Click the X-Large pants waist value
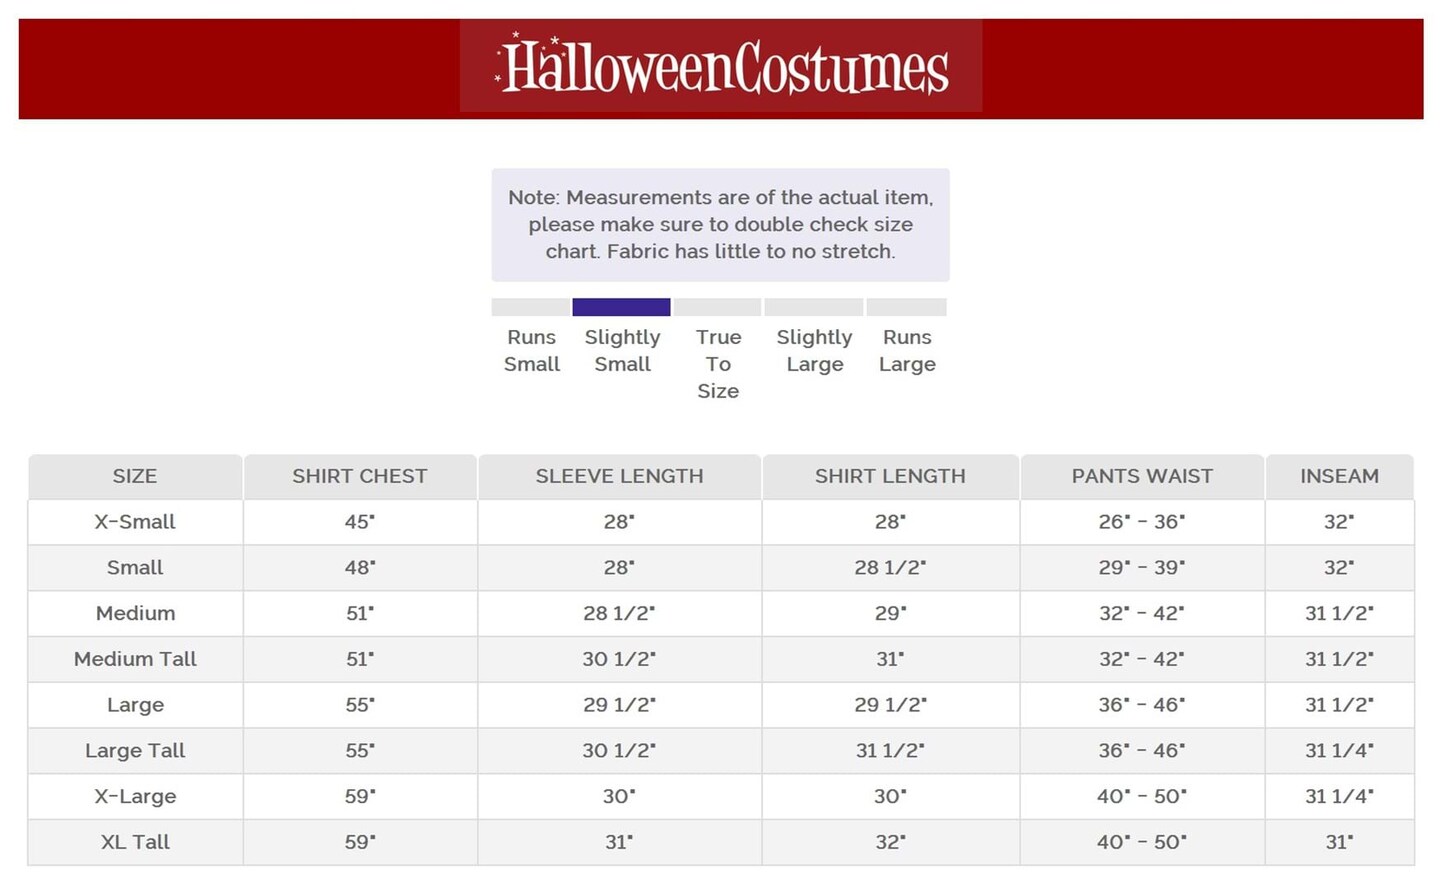 (x=1142, y=797)
